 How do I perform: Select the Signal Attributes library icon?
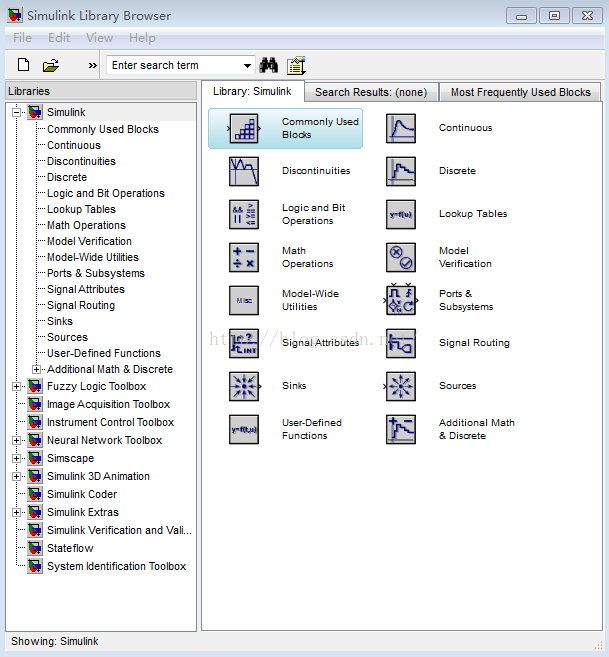(x=244, y=343)
